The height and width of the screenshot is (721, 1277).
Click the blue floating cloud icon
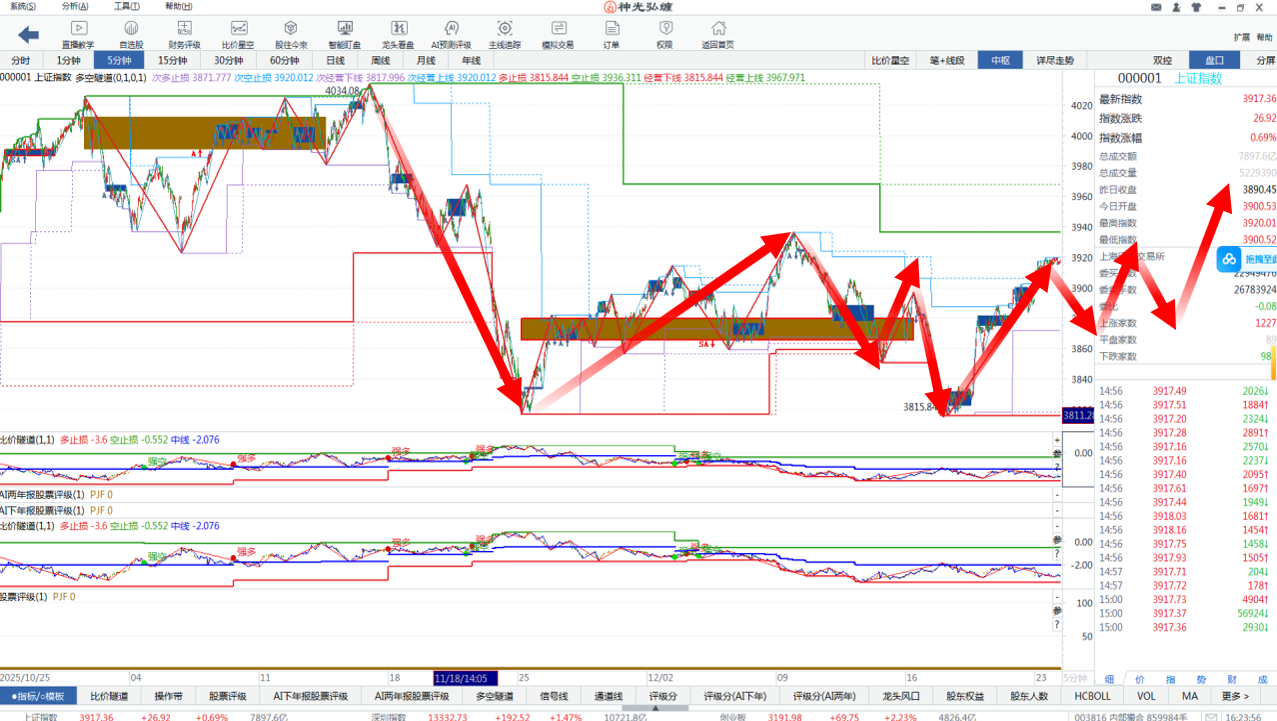click(x=1227, y=260)
